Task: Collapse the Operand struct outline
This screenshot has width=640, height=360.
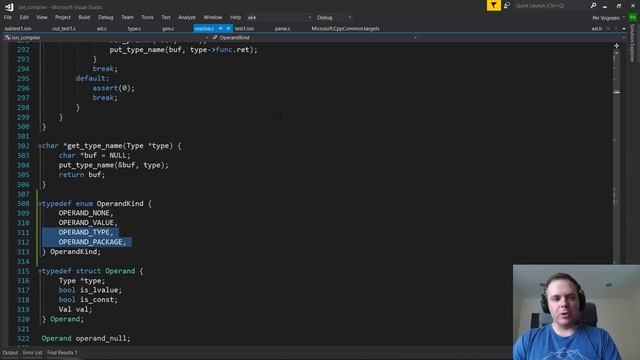Action: (x=40, y=271)
